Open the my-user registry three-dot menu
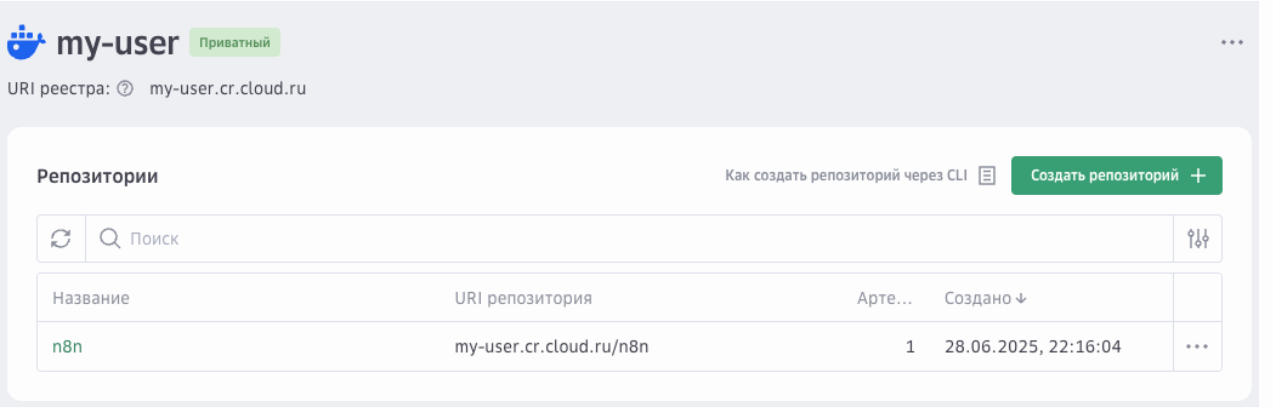The image size is (1273, 409). pos(1231,43)
